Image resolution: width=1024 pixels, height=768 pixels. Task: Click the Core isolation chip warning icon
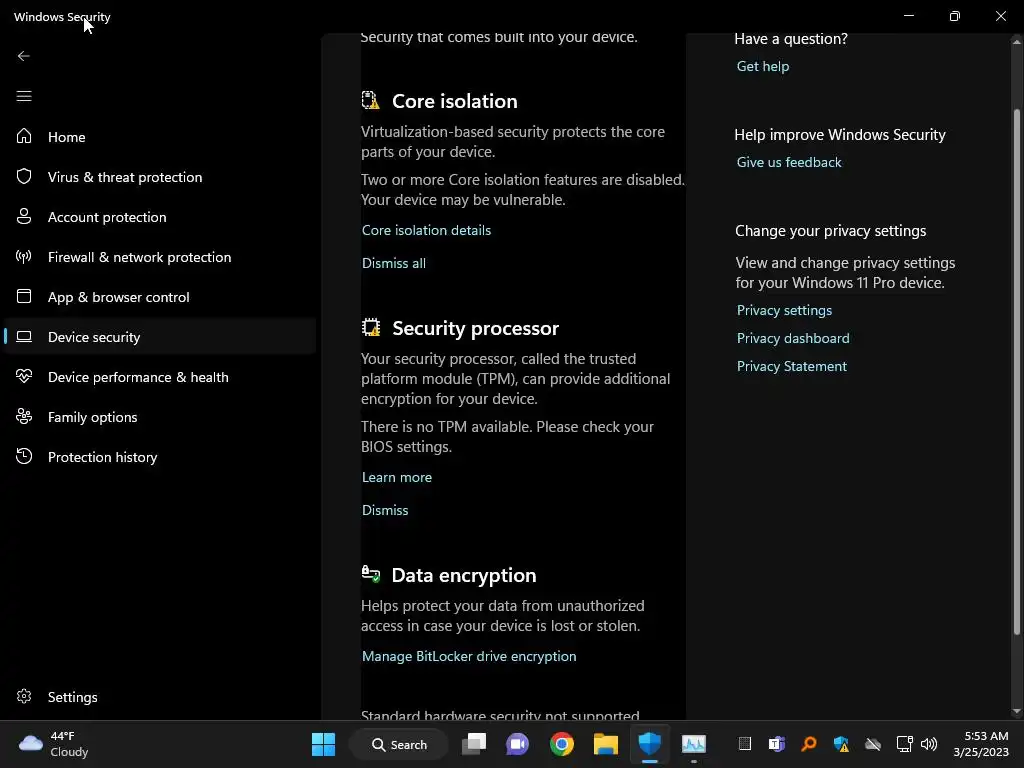370,101
